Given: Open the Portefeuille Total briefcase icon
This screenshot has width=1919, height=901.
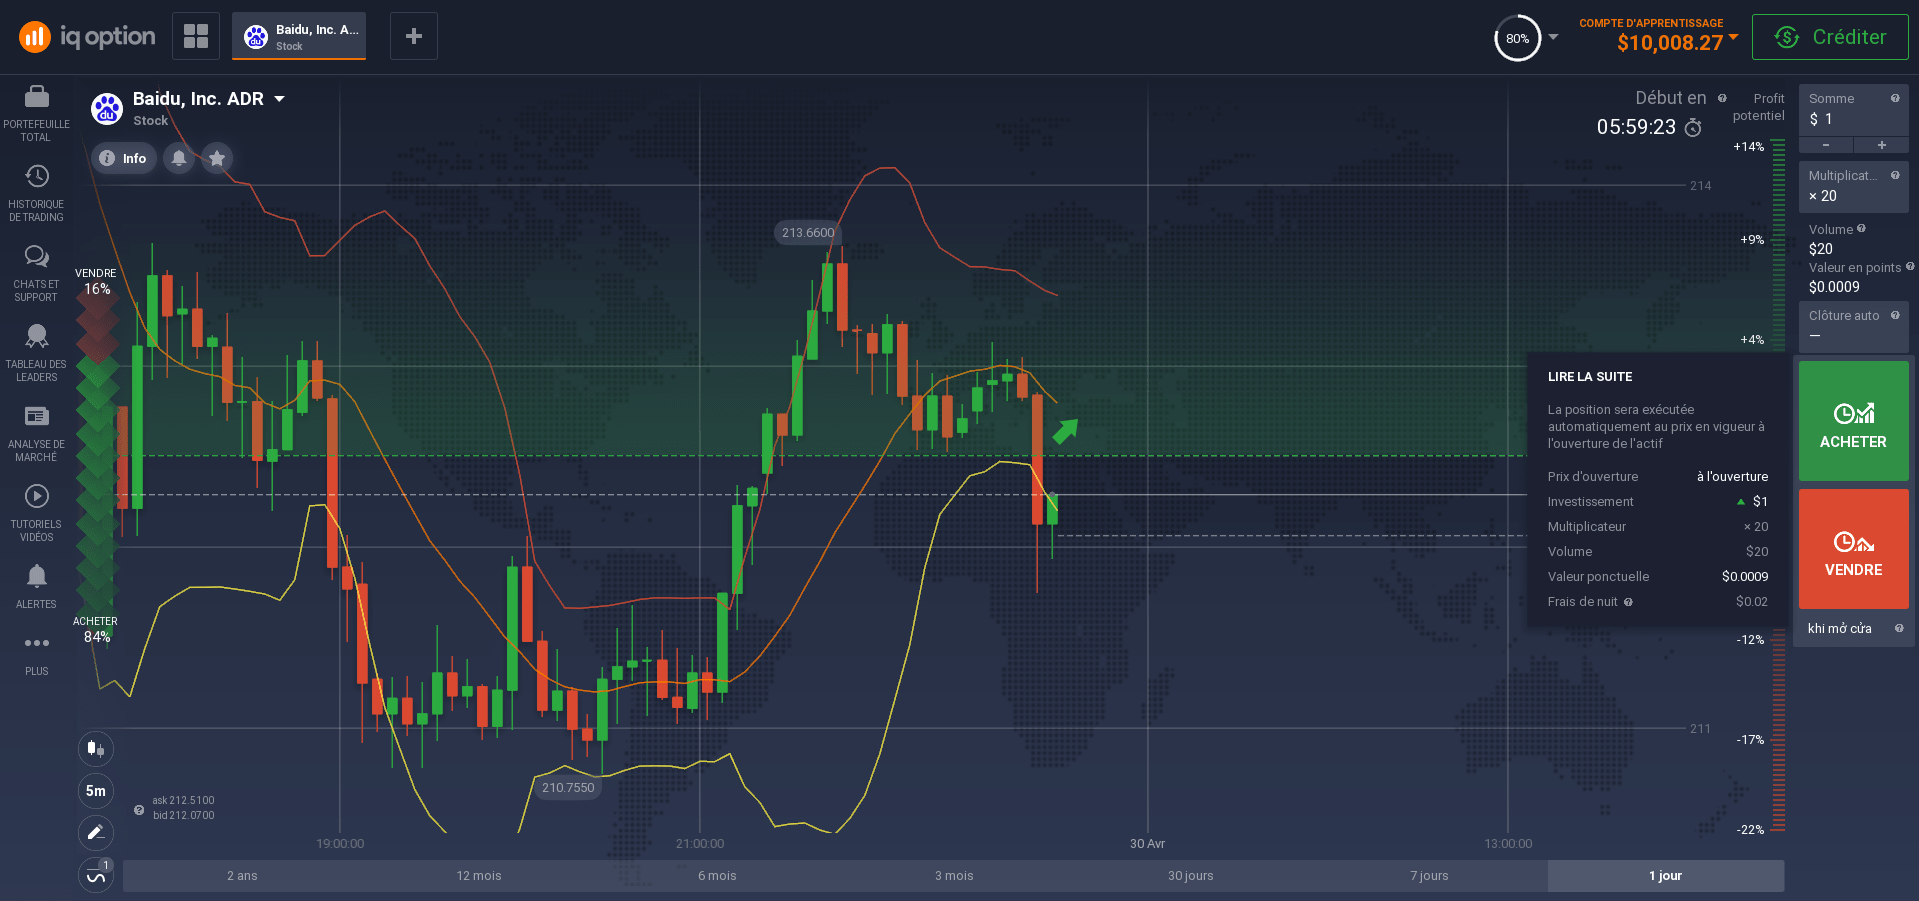Looking at the screenshot, I should coord(37,96).
